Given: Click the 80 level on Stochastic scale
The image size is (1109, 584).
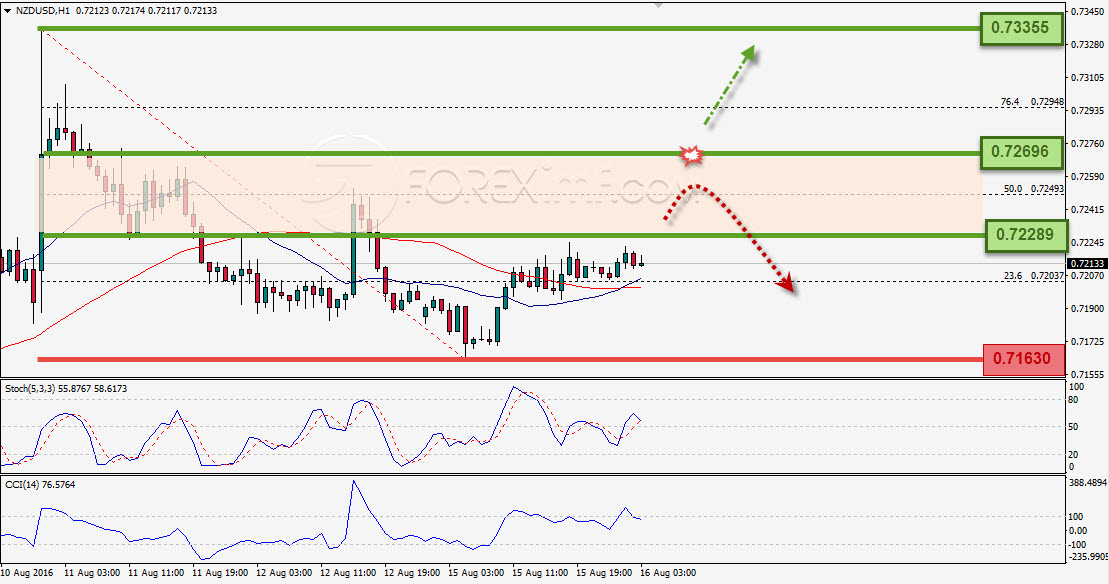Looking at the screenshot, I should 1073,400.
